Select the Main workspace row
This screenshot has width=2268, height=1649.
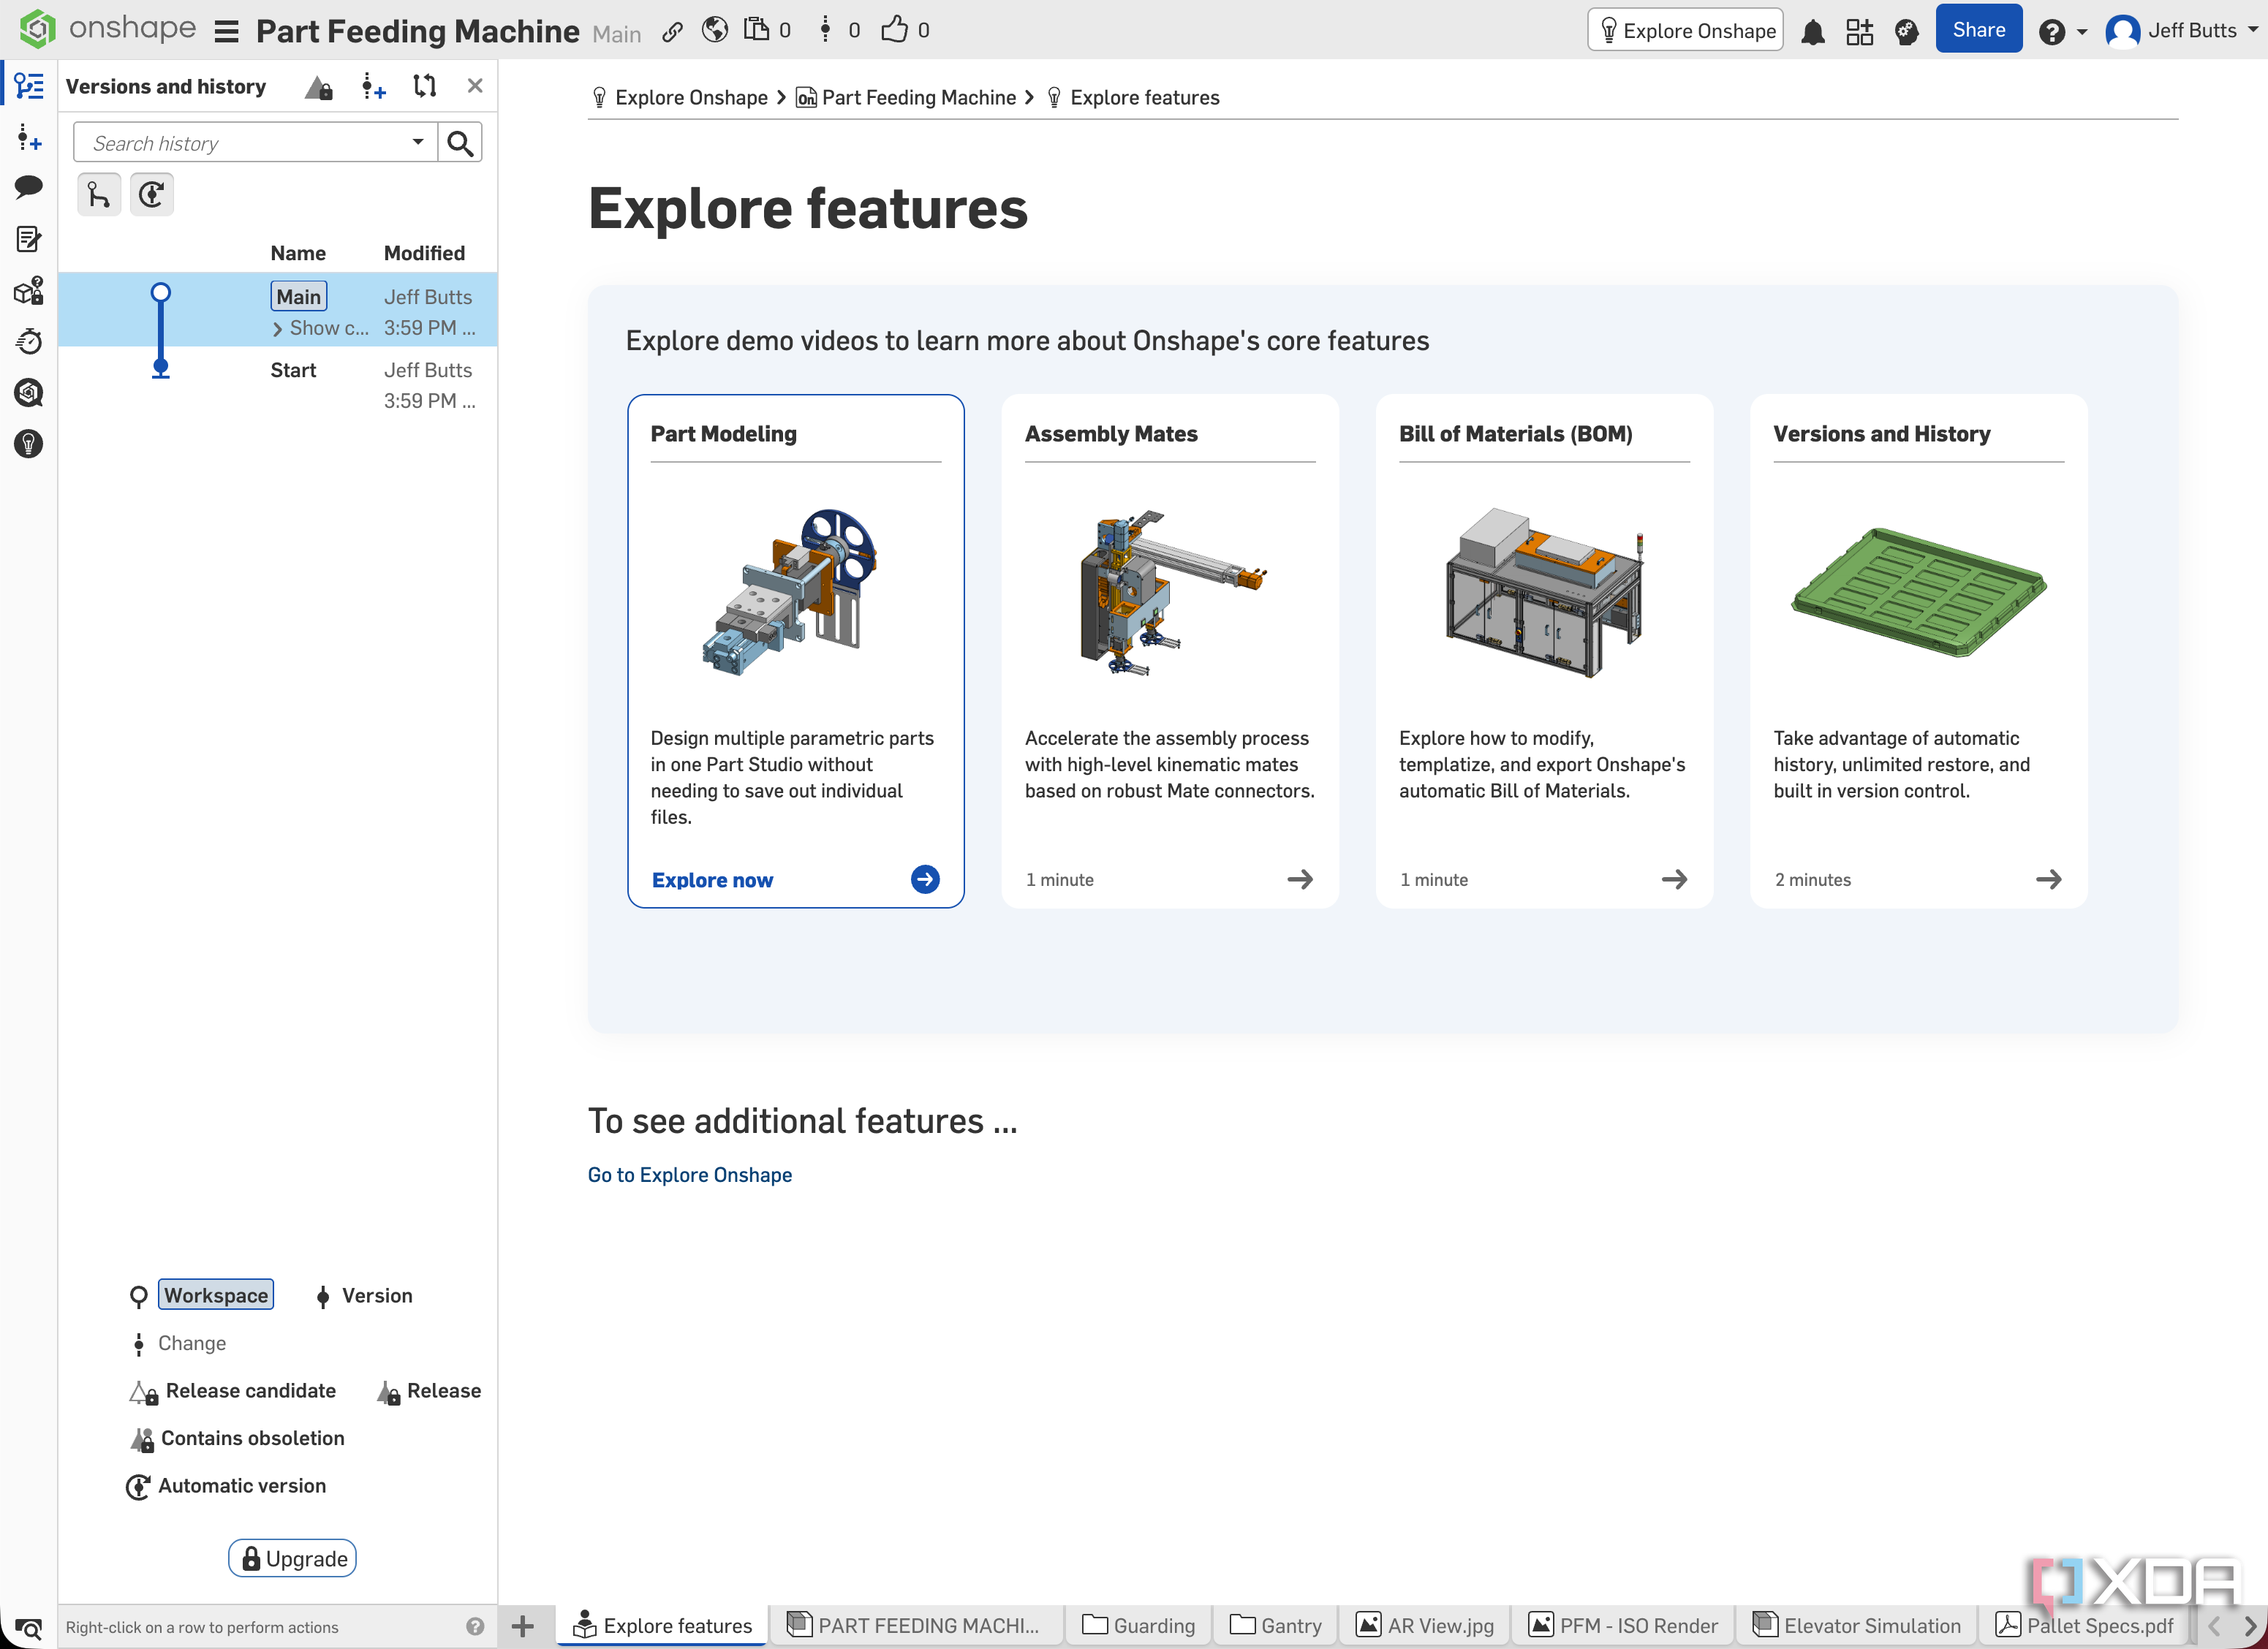[278, 310]
